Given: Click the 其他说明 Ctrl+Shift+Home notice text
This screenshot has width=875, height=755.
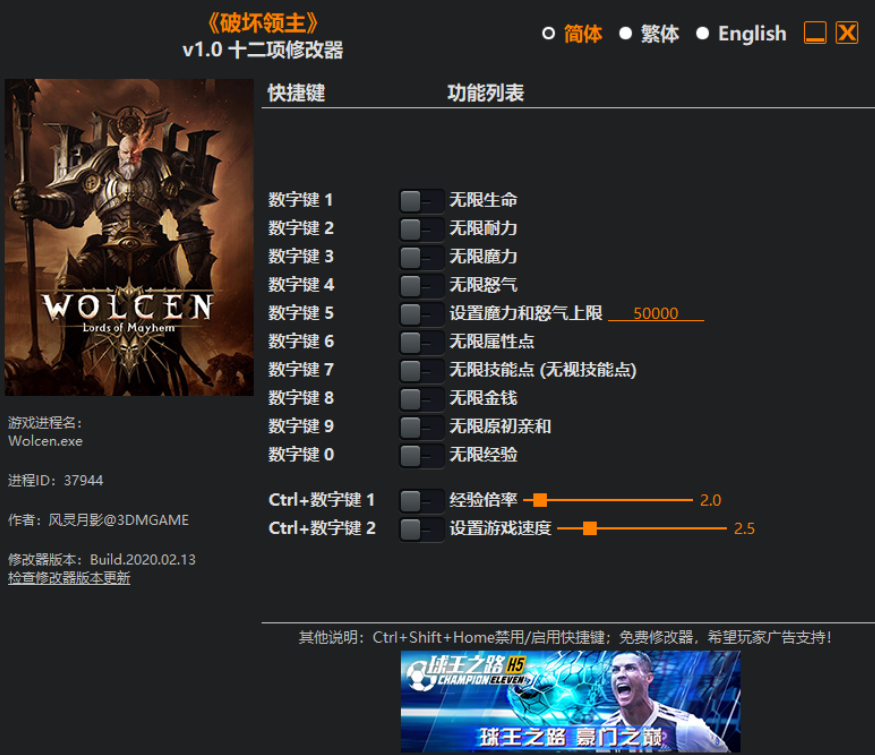Looking at the screenshot, I should click(565, 637).
